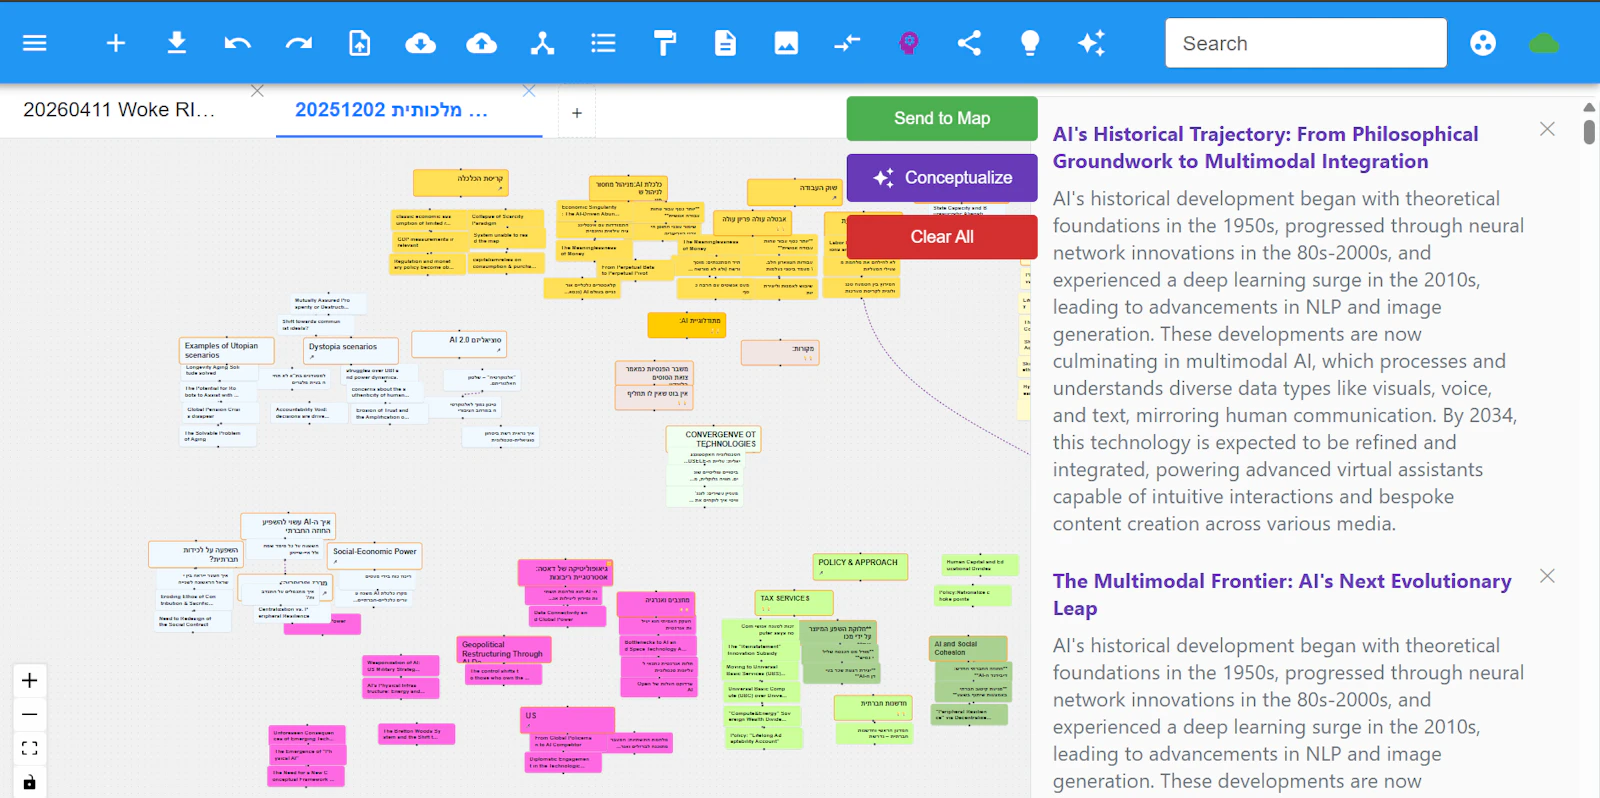Click the Send to Map button
This screenshot has width=1600, height=798.
point(942,118)
